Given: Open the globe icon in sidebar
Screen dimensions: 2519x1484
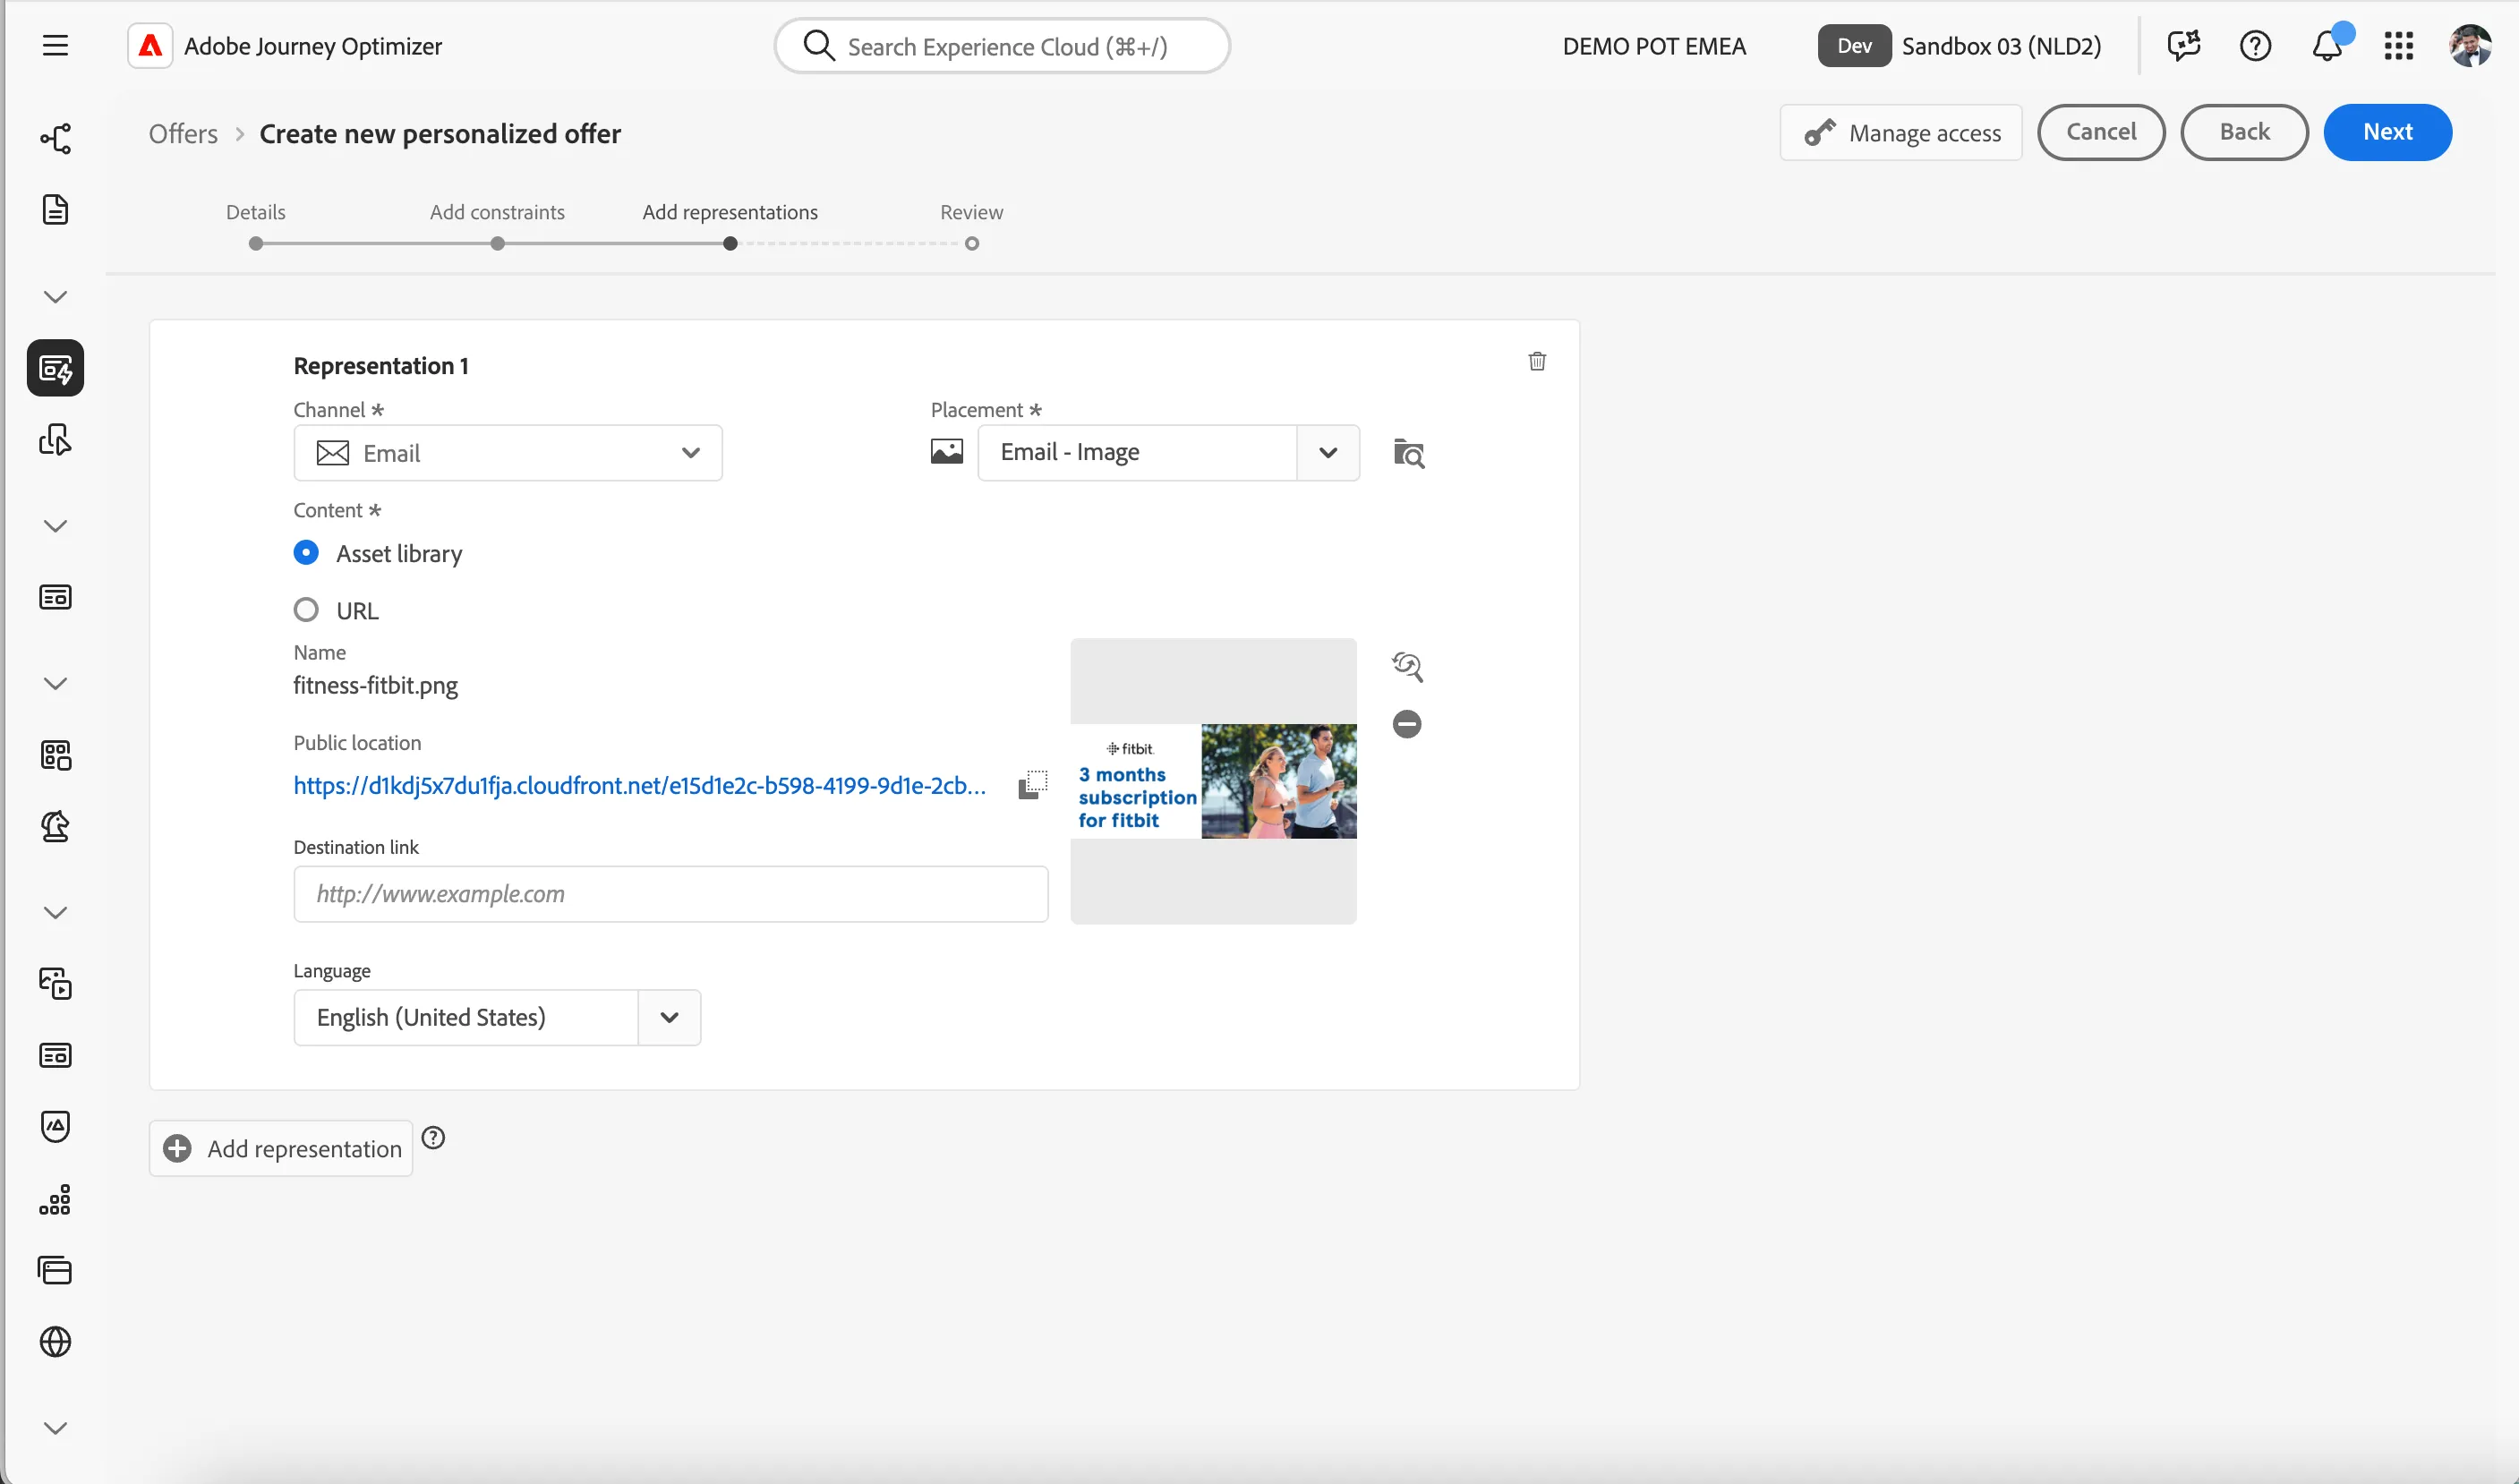Looking at the screenshot, I should point(55,1342).
